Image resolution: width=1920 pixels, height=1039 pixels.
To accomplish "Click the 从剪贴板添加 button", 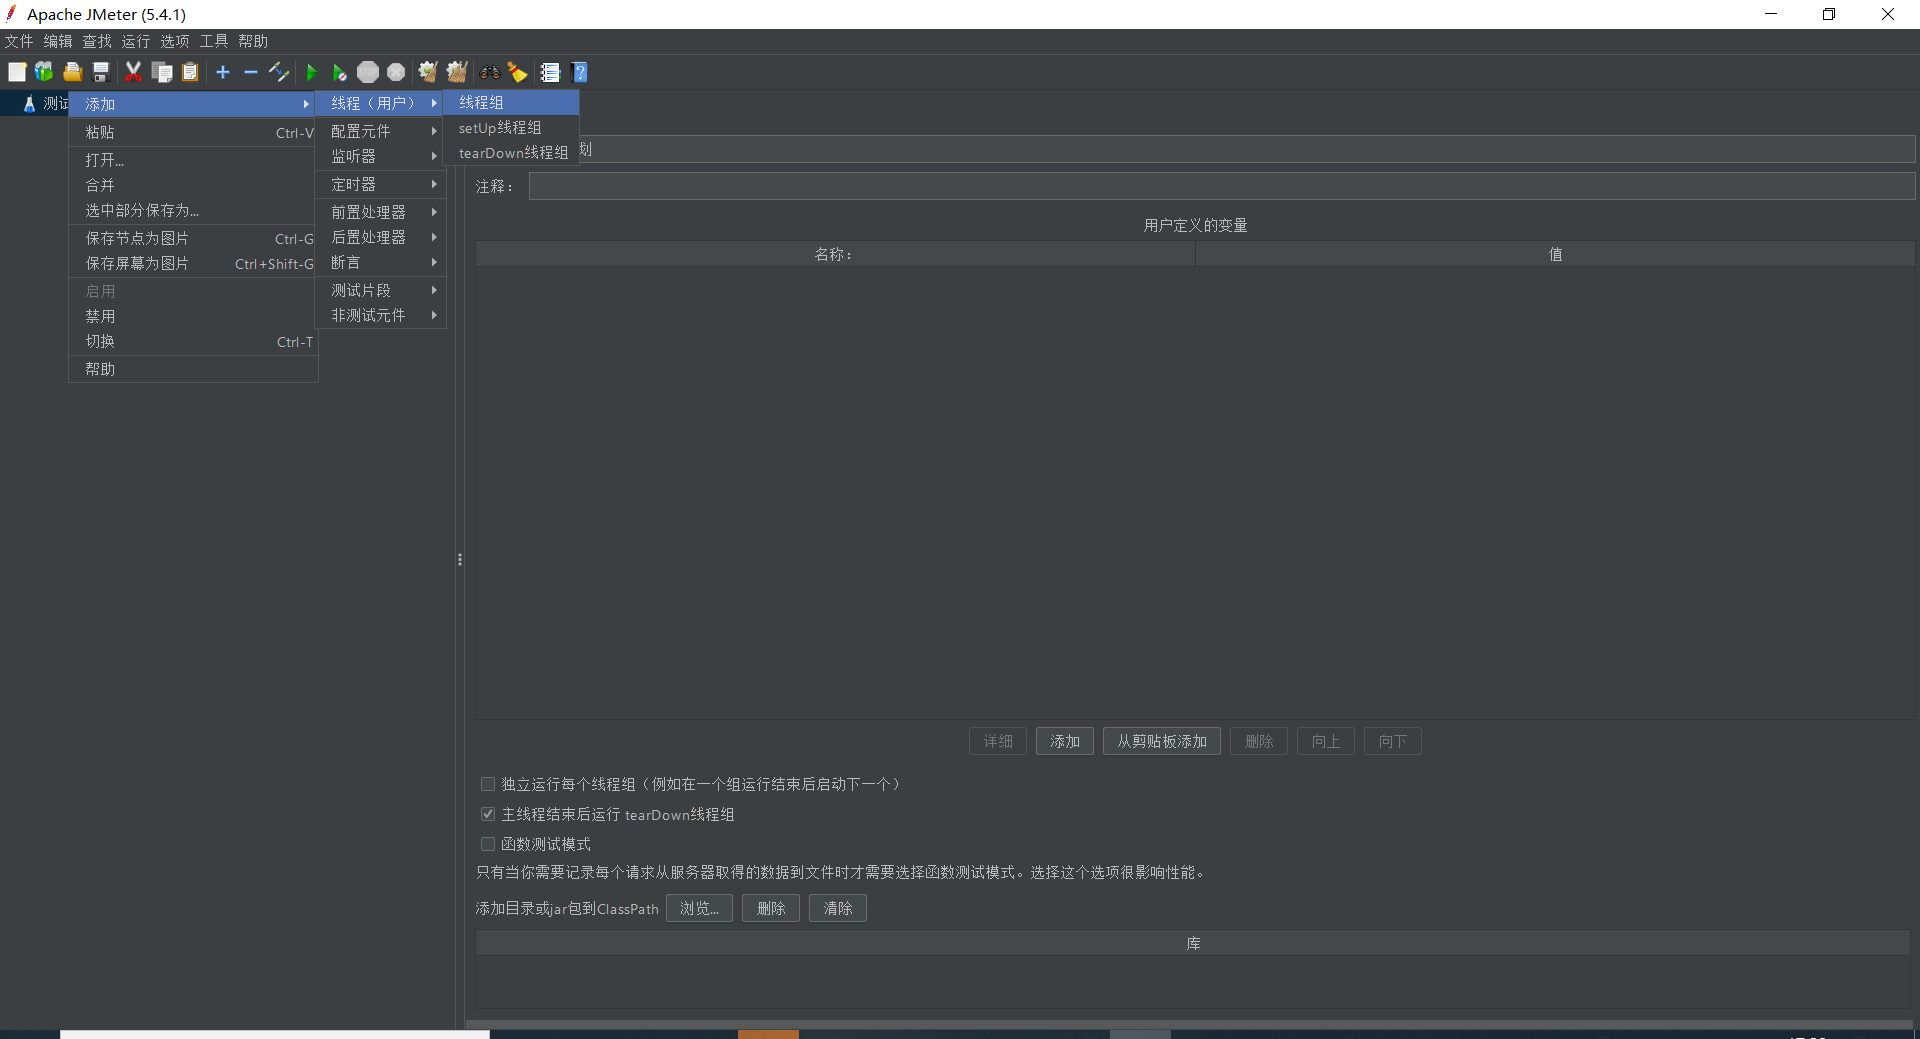I will tap(1160, 741).
